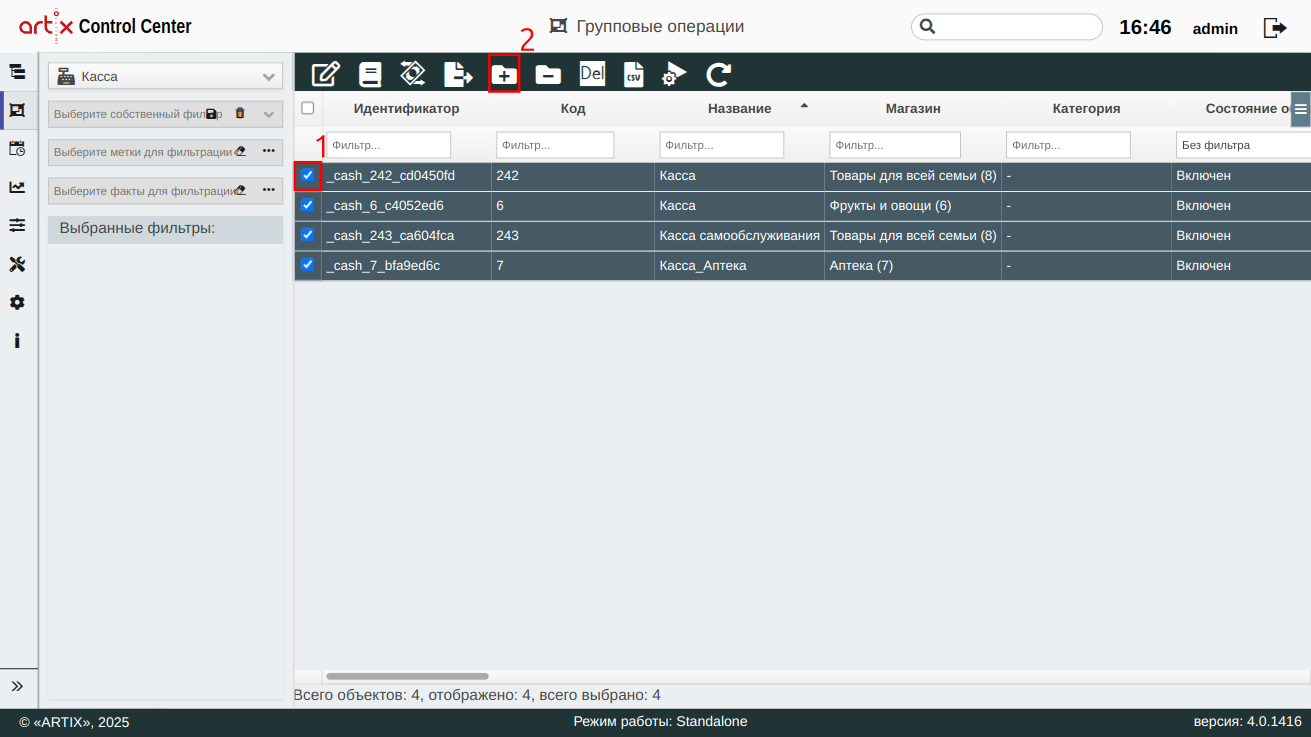Sort by the Название column header
Screen dimensions: 1311x737
point(739,108)
